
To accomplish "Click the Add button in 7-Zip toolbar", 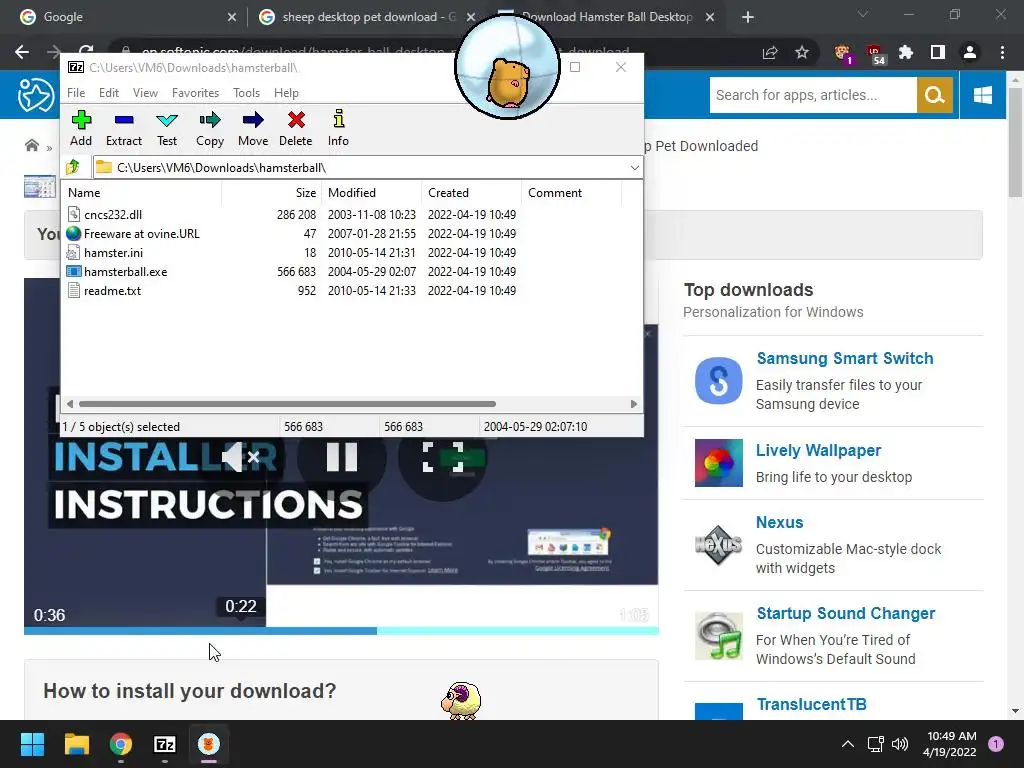I will 81,129.
